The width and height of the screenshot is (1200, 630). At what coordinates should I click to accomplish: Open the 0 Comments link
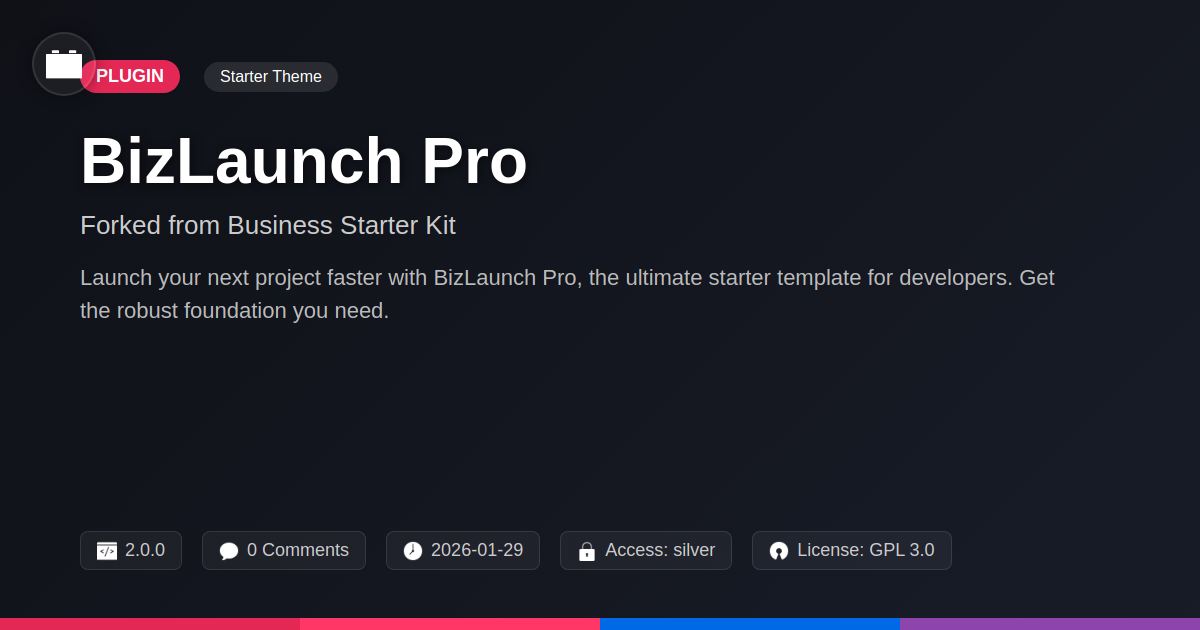point(298,550)
